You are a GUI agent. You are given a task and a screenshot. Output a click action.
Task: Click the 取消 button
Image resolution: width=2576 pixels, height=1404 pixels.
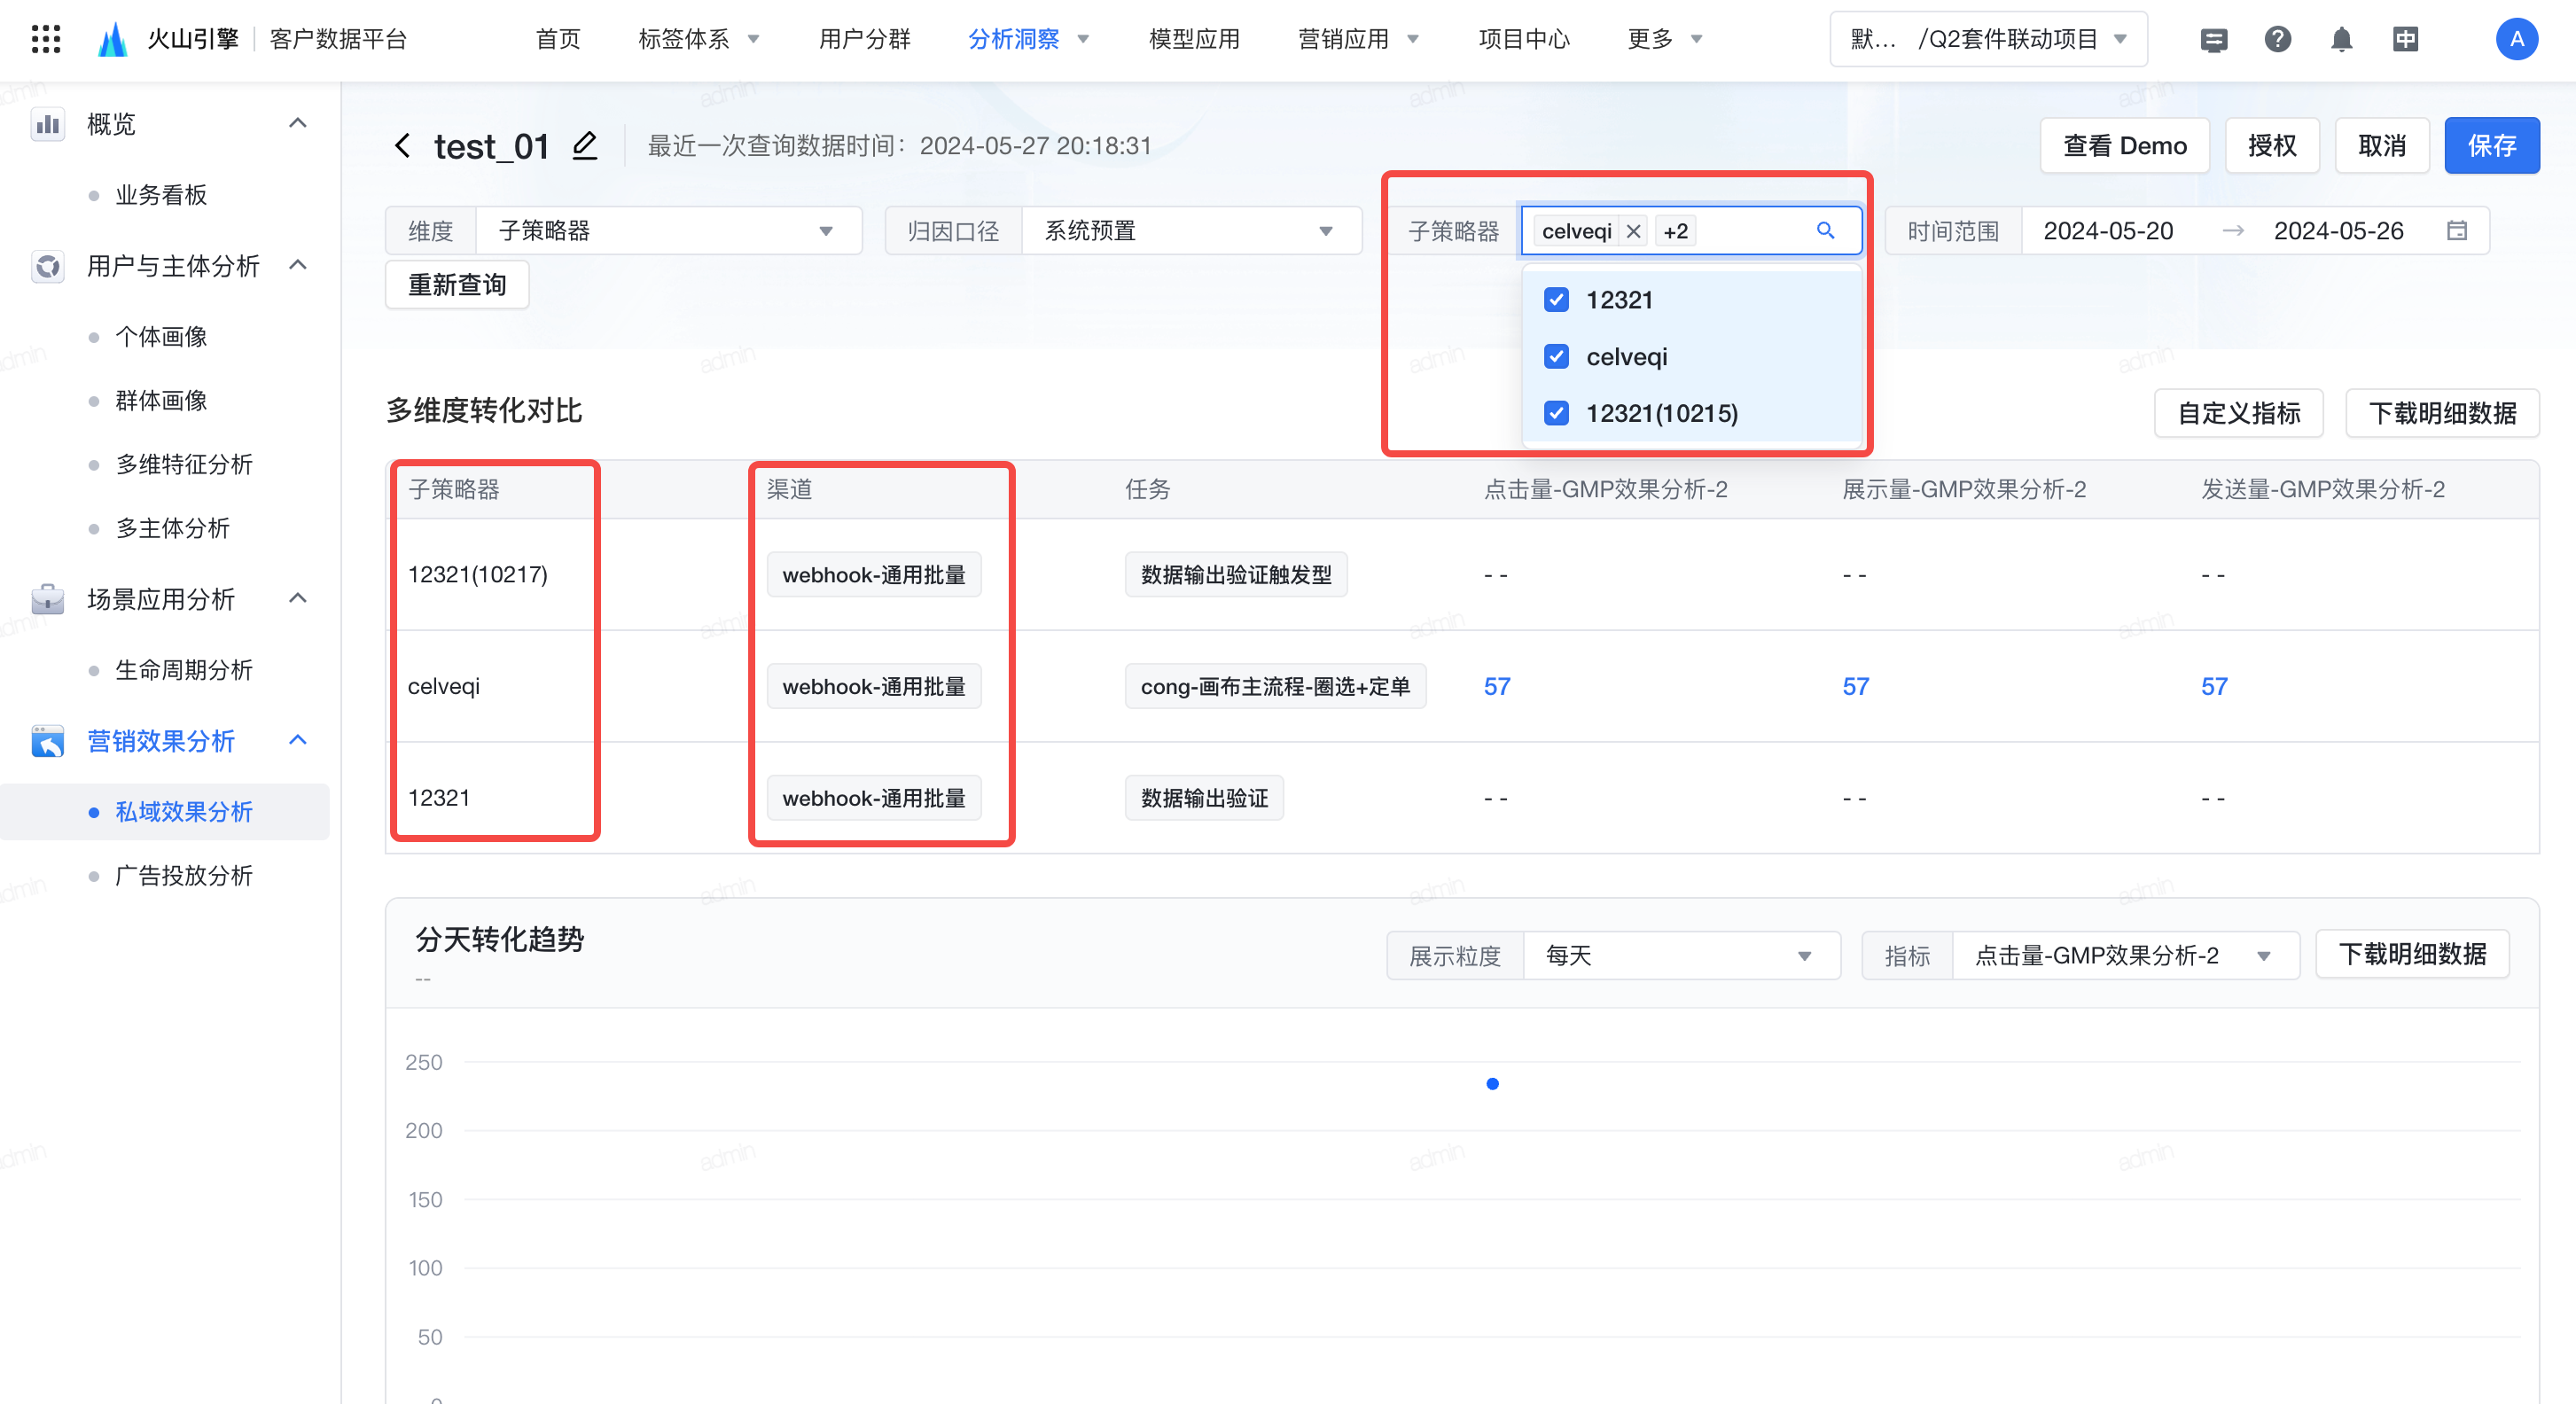(2382, 146)
